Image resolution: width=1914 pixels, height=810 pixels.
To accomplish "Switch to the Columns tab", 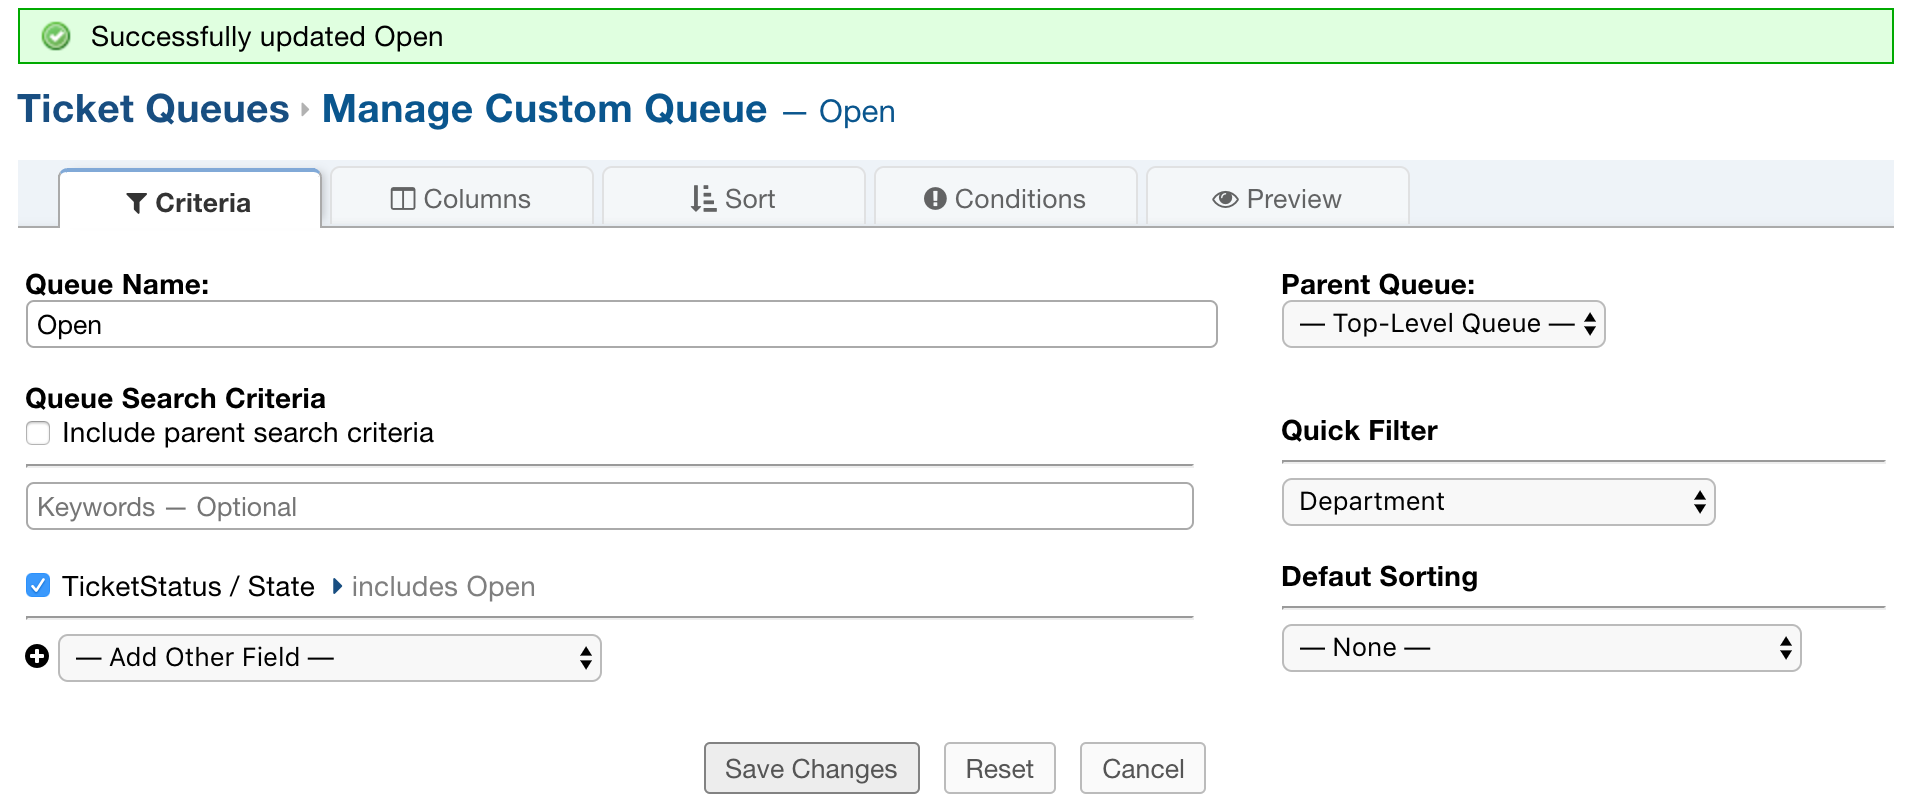I will pos(462,199).
